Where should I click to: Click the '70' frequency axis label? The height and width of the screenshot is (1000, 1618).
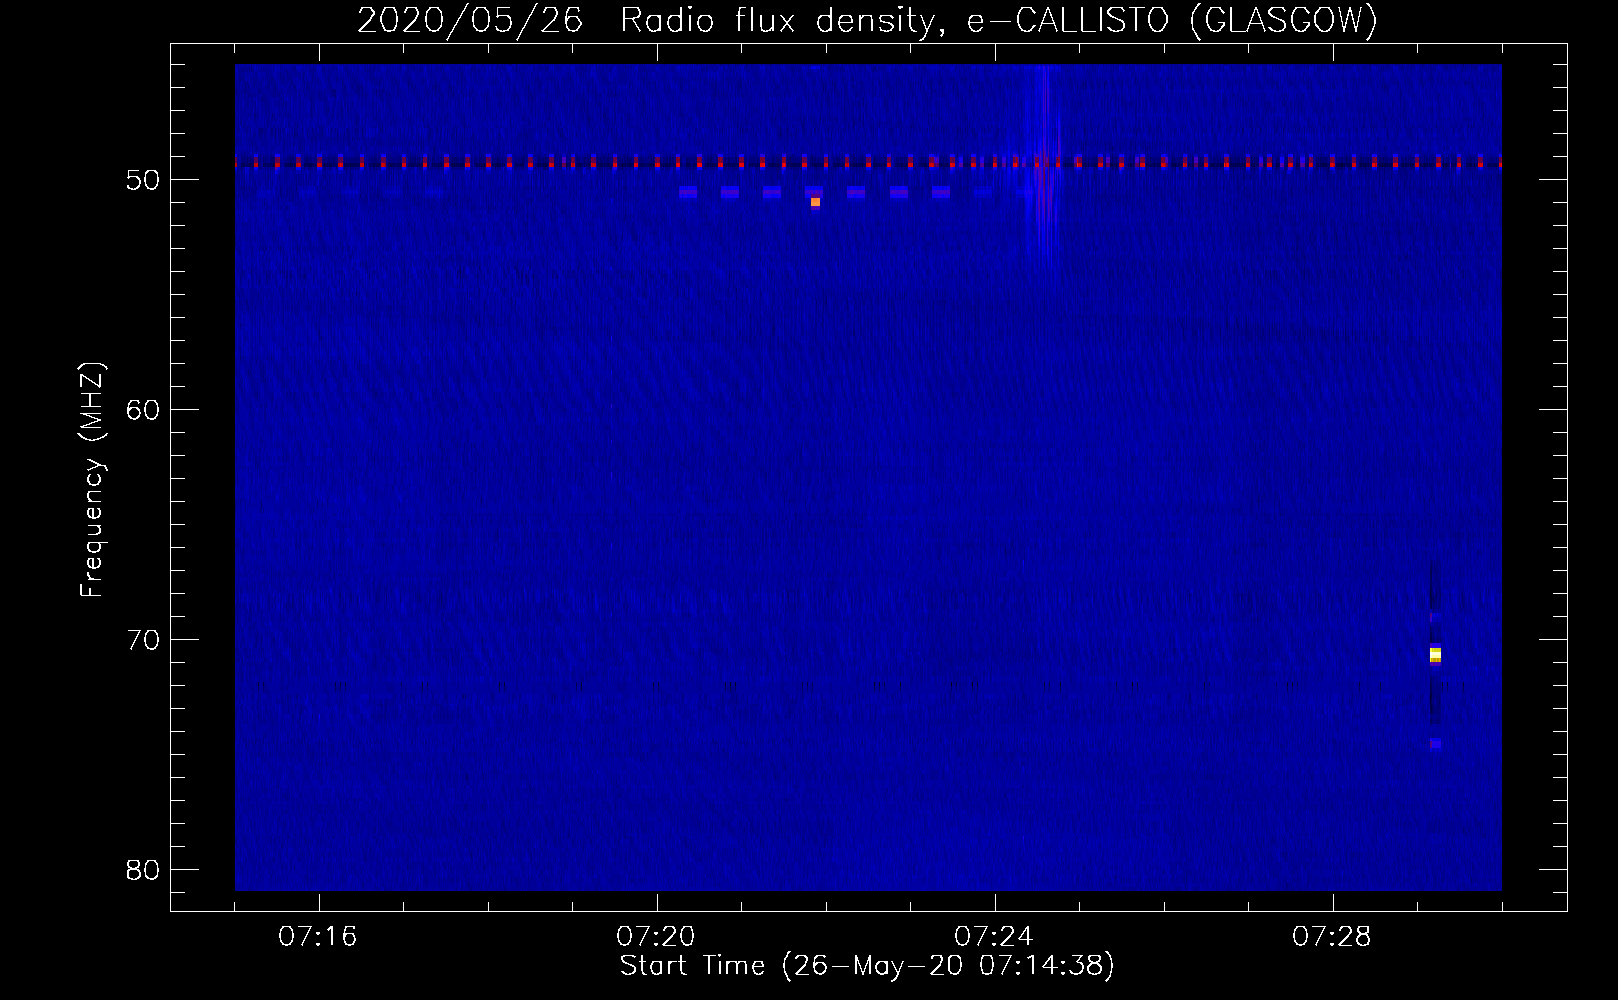(x=144, y=640)
